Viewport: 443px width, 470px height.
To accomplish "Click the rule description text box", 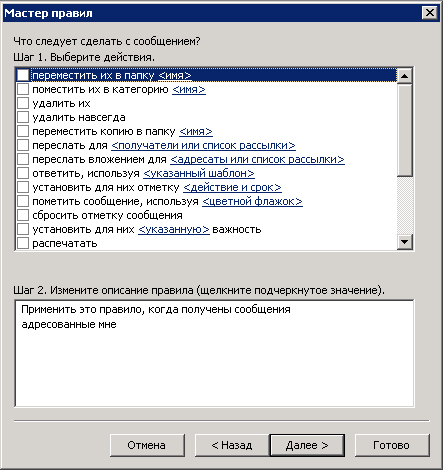I will click(x=214, y=353).
